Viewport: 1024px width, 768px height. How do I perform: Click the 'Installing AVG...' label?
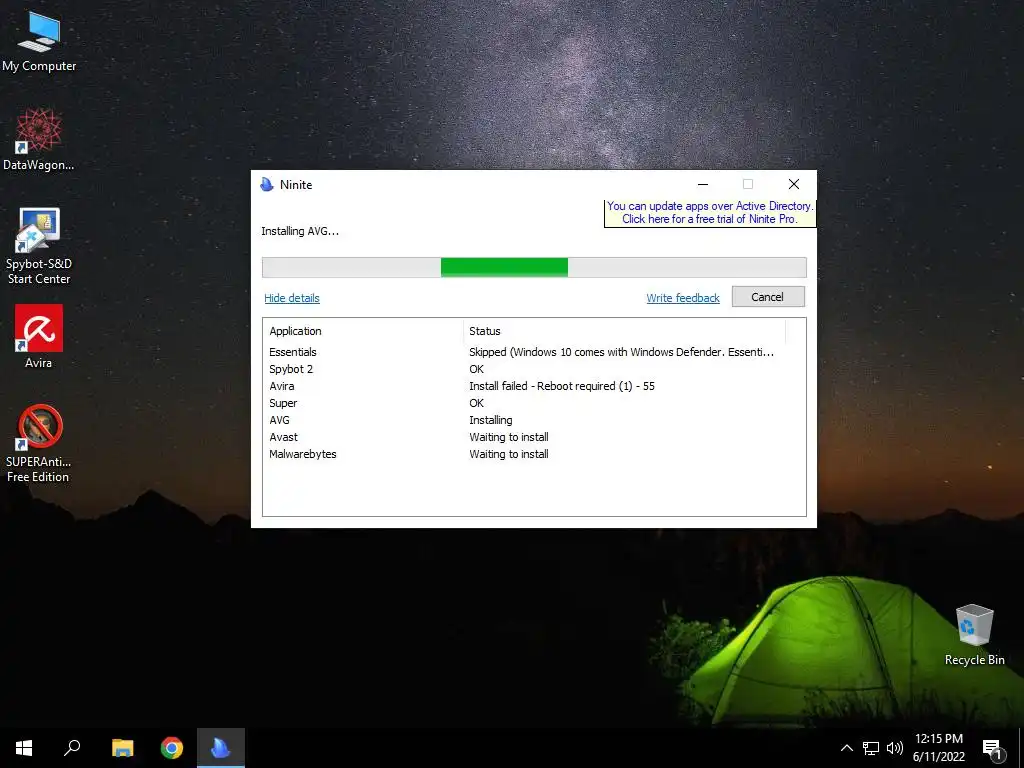coord(300,231)
